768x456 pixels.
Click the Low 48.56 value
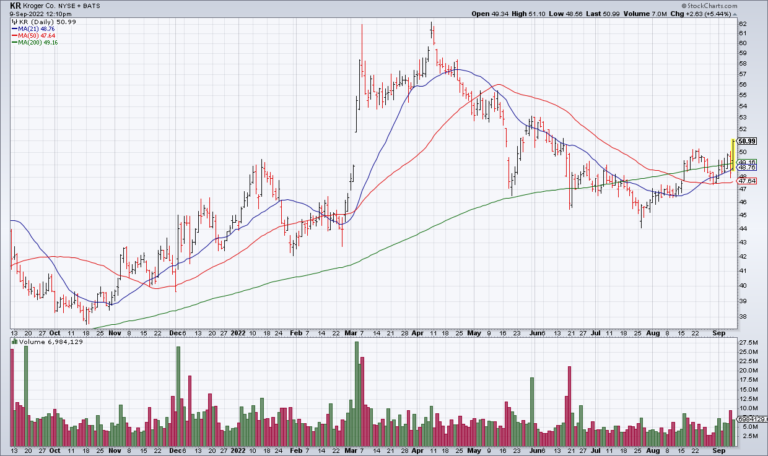pyautogui.click(x=565, y=14)
